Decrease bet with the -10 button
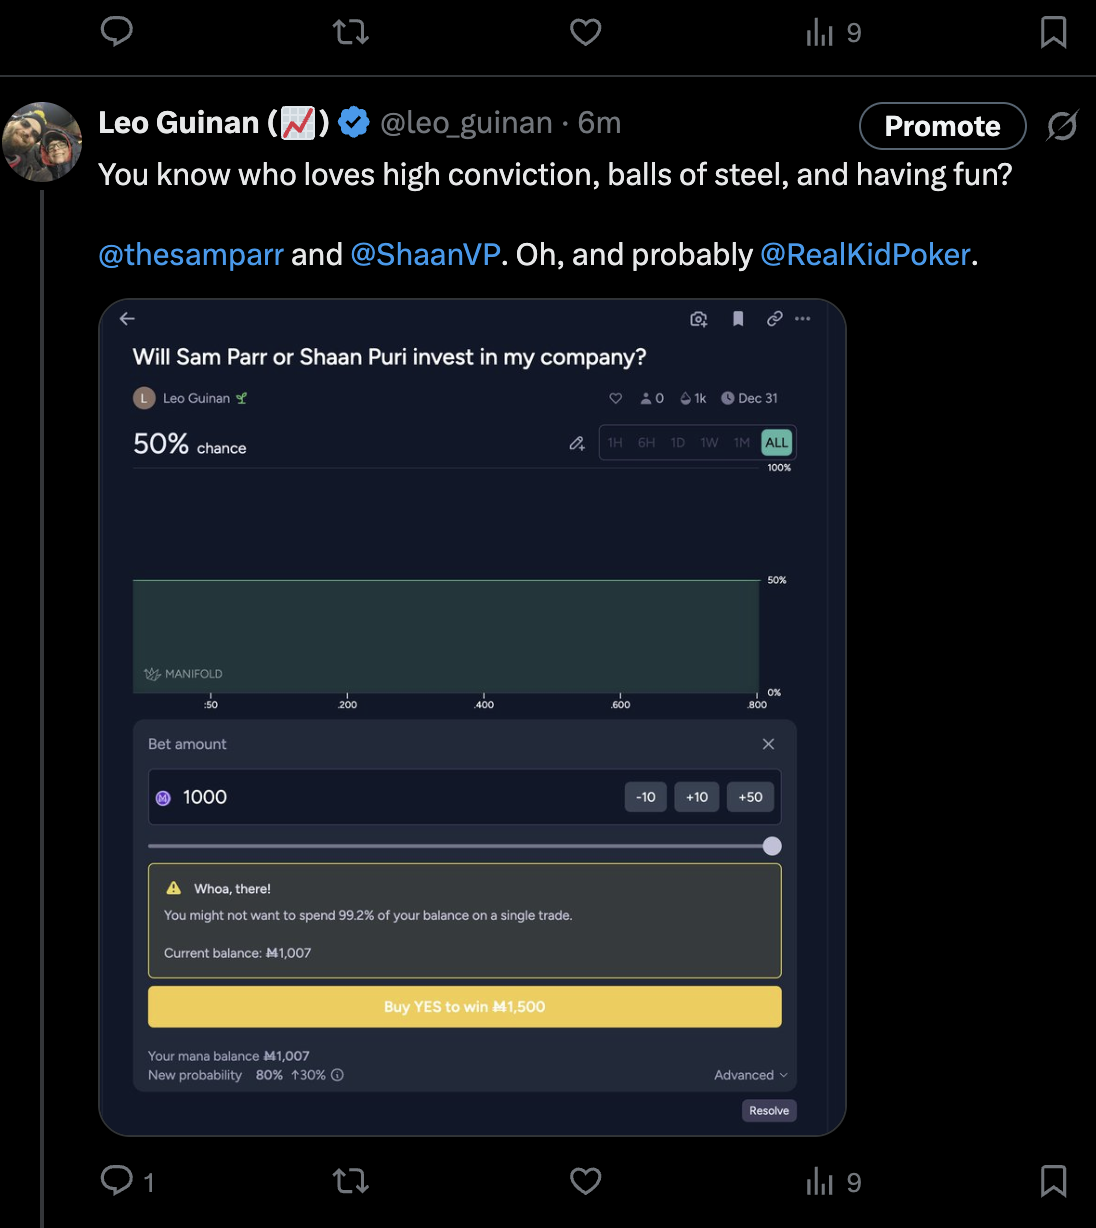Screen dimensions: 1096x1228 click(x=646, y=797)
